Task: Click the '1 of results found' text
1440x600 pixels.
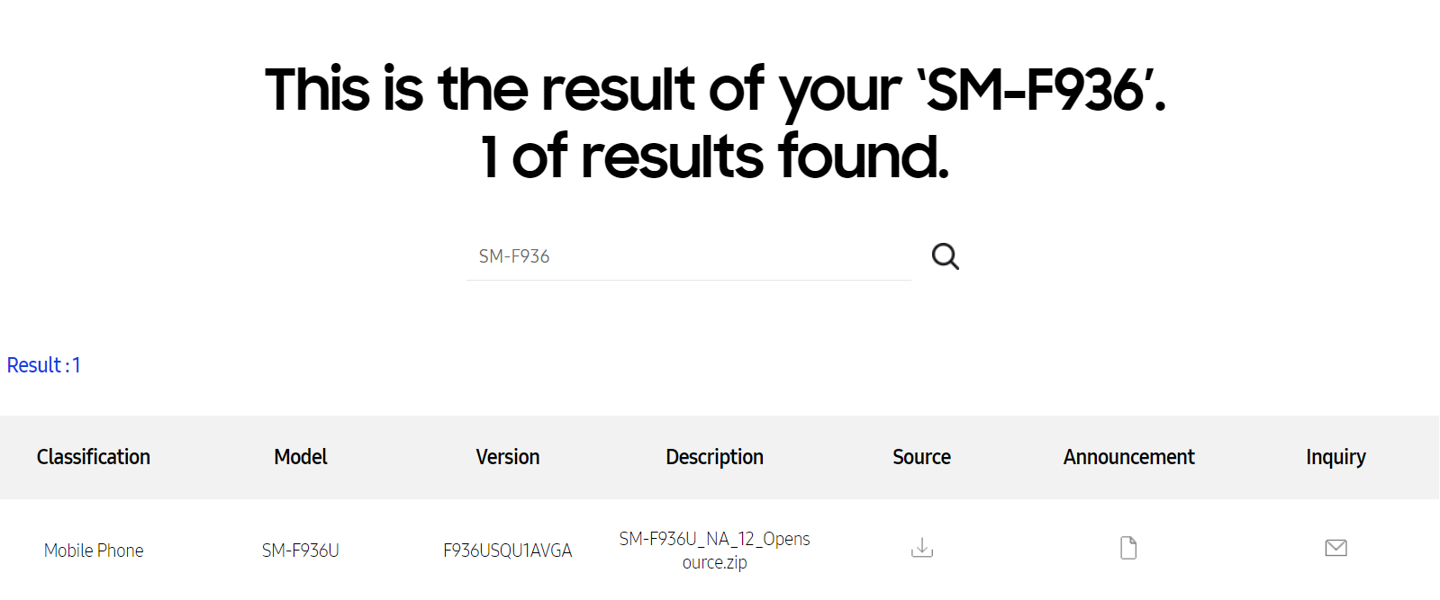Action: [715, 158]
